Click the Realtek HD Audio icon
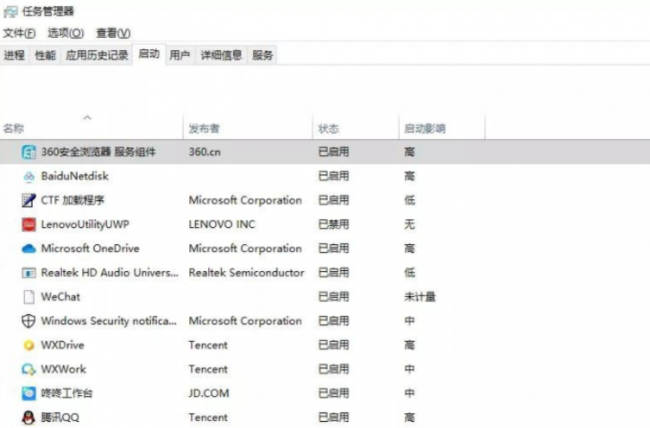 click(x=29, y=273)
